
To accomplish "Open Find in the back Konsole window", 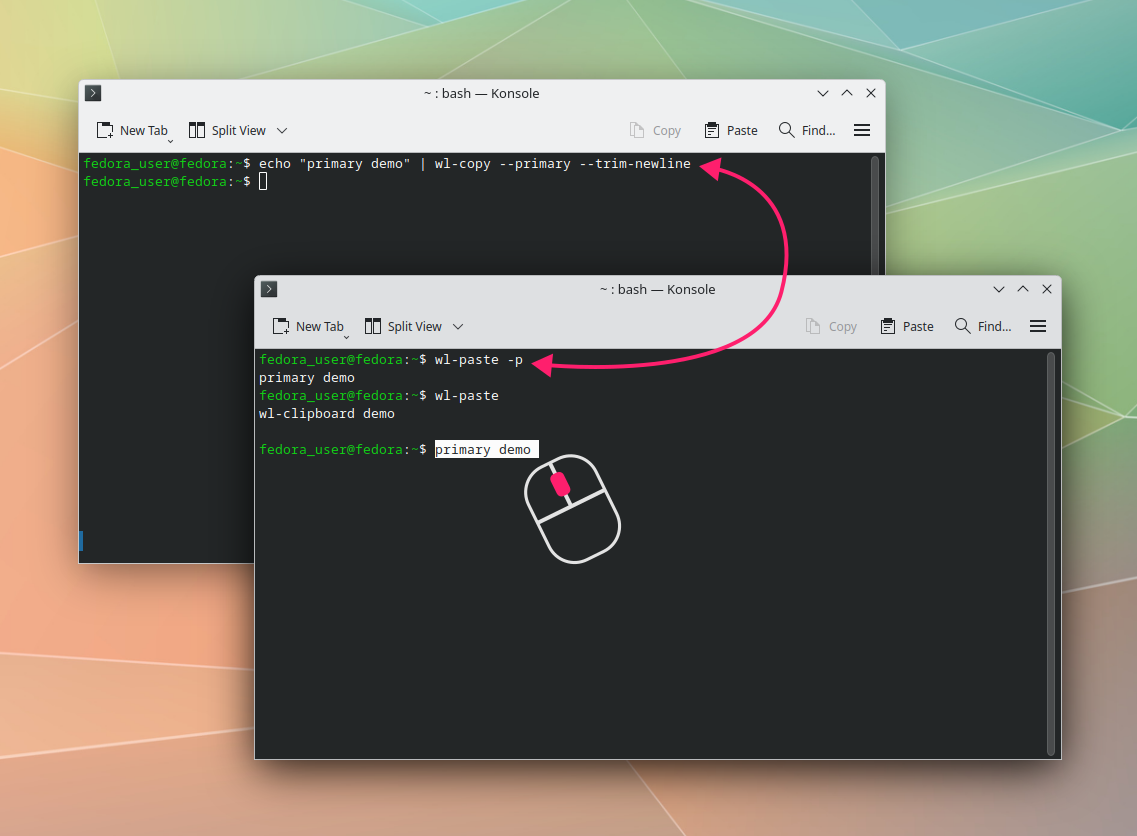I will [x=807, y=131].
